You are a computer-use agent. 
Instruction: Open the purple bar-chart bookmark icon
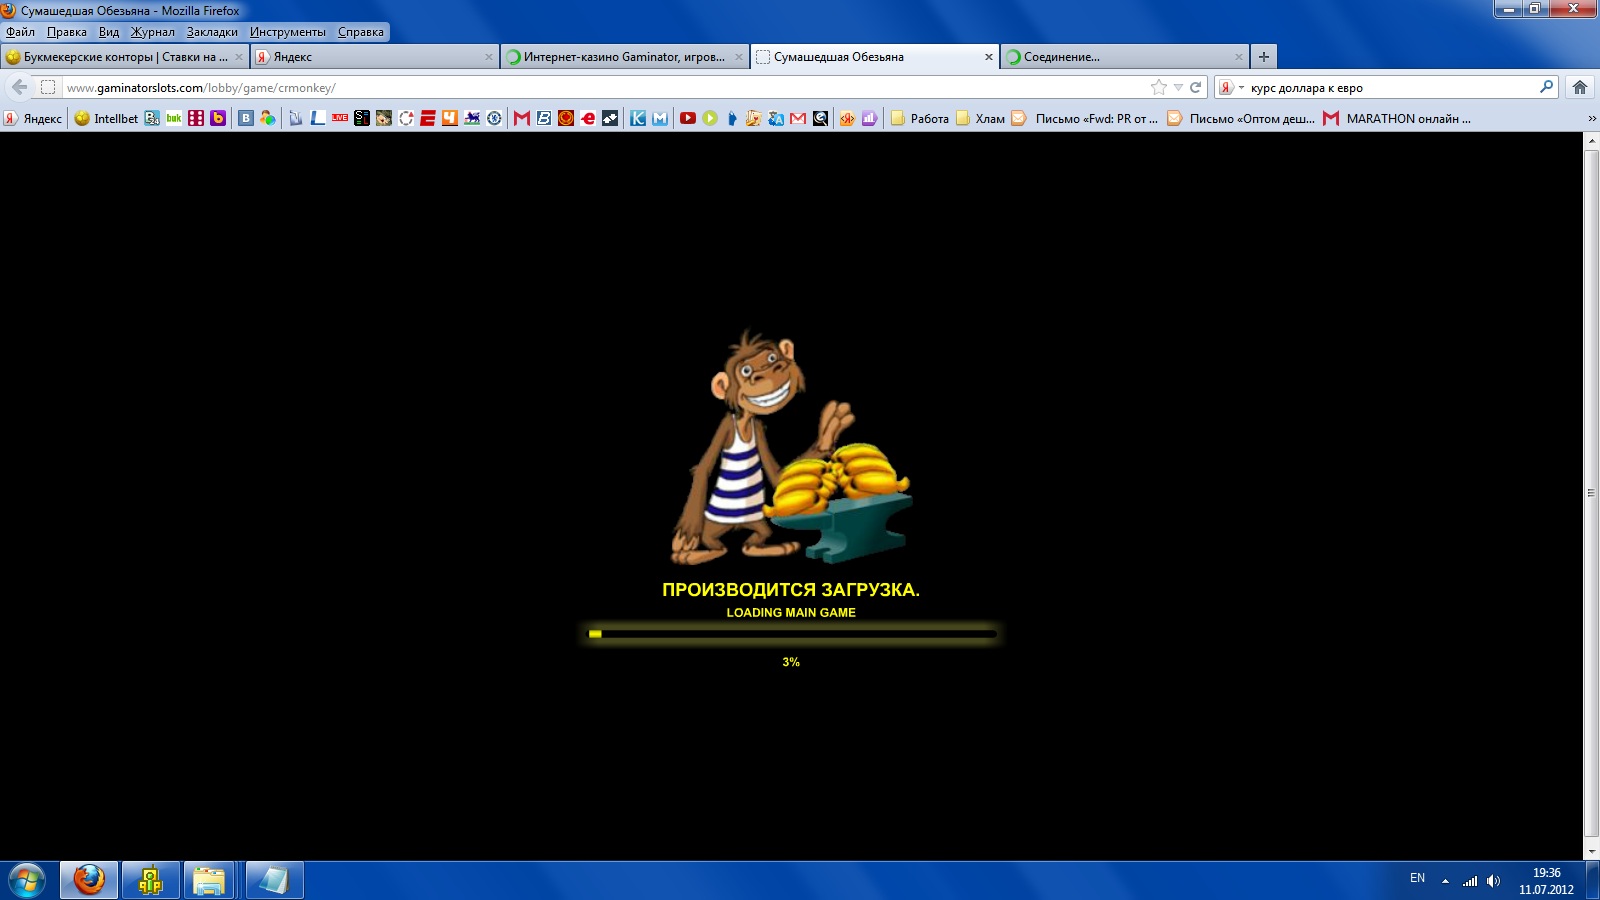click(x=870, y=118)
